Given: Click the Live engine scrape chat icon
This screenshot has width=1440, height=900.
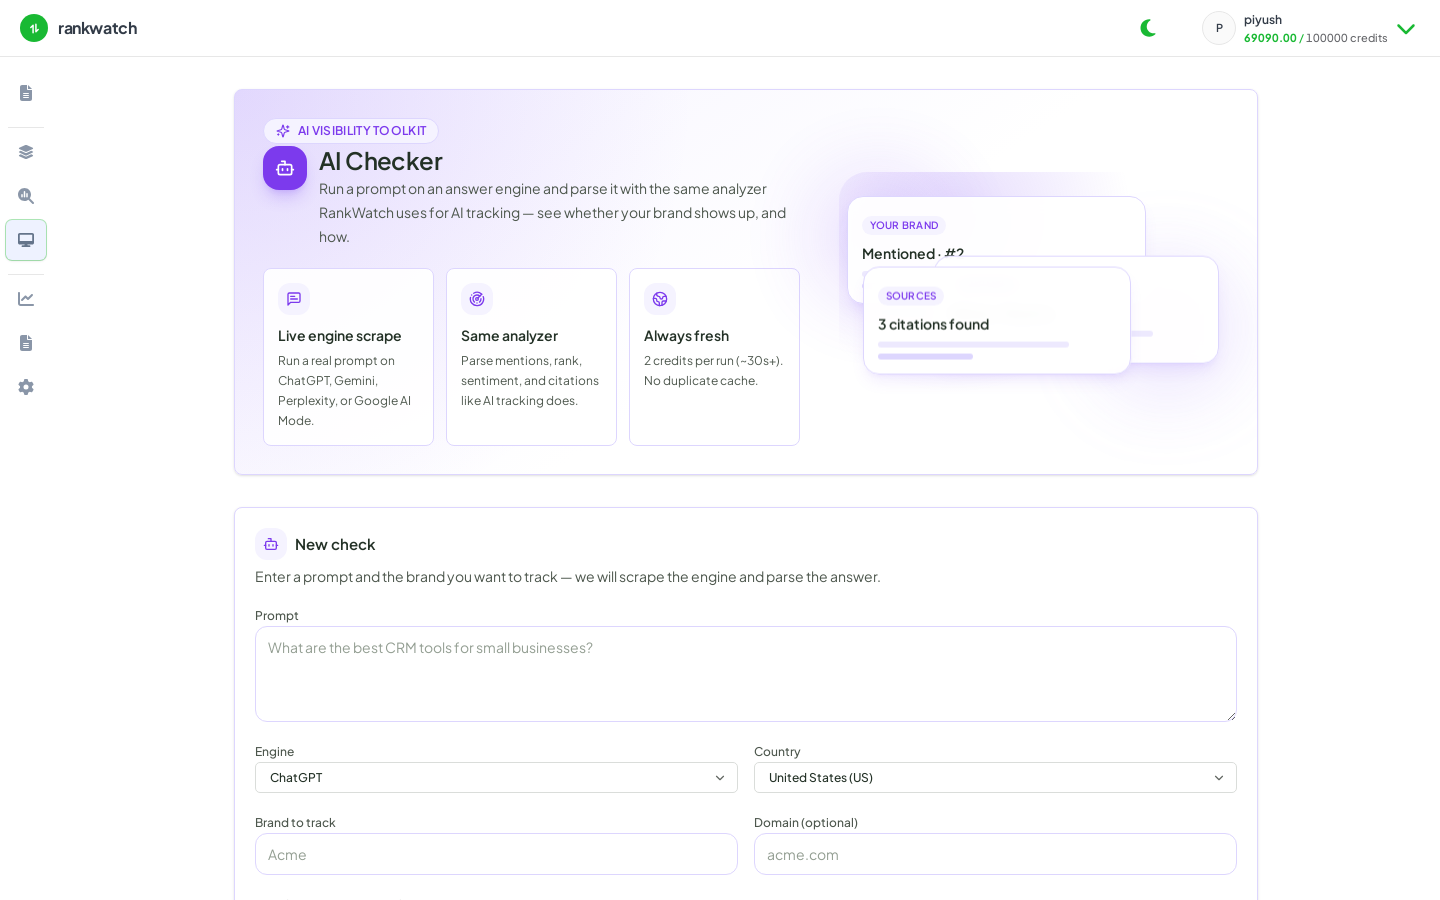Looking at the screenshot, I should click(x=294, y=299).
